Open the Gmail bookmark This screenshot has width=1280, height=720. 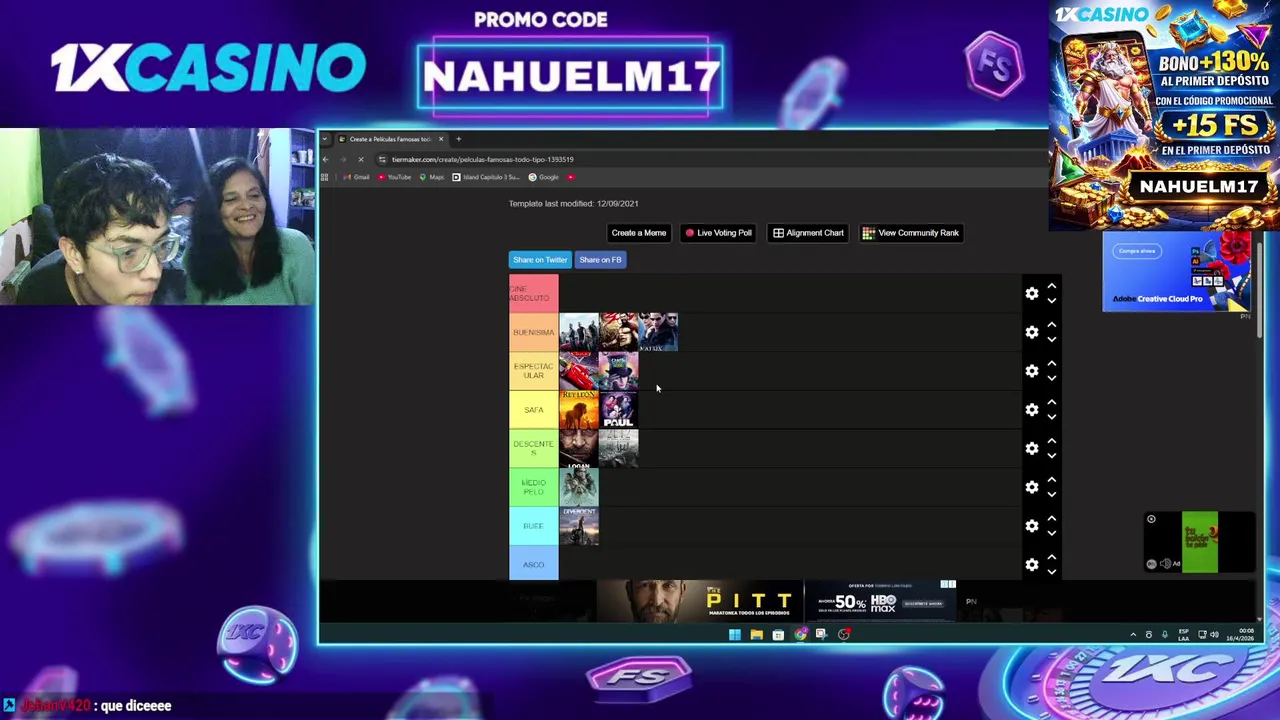click(356, 177)
